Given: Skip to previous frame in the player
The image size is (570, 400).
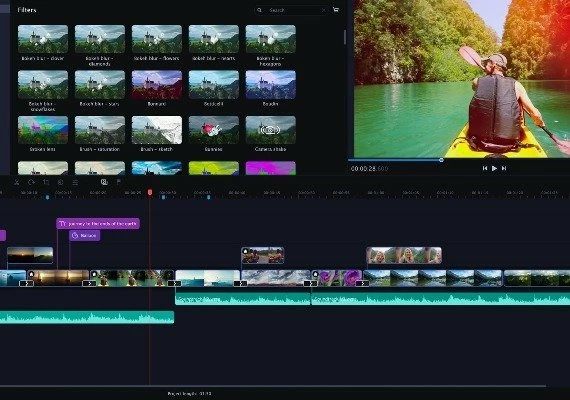Looking at the screenshot, I should (485, 168).
